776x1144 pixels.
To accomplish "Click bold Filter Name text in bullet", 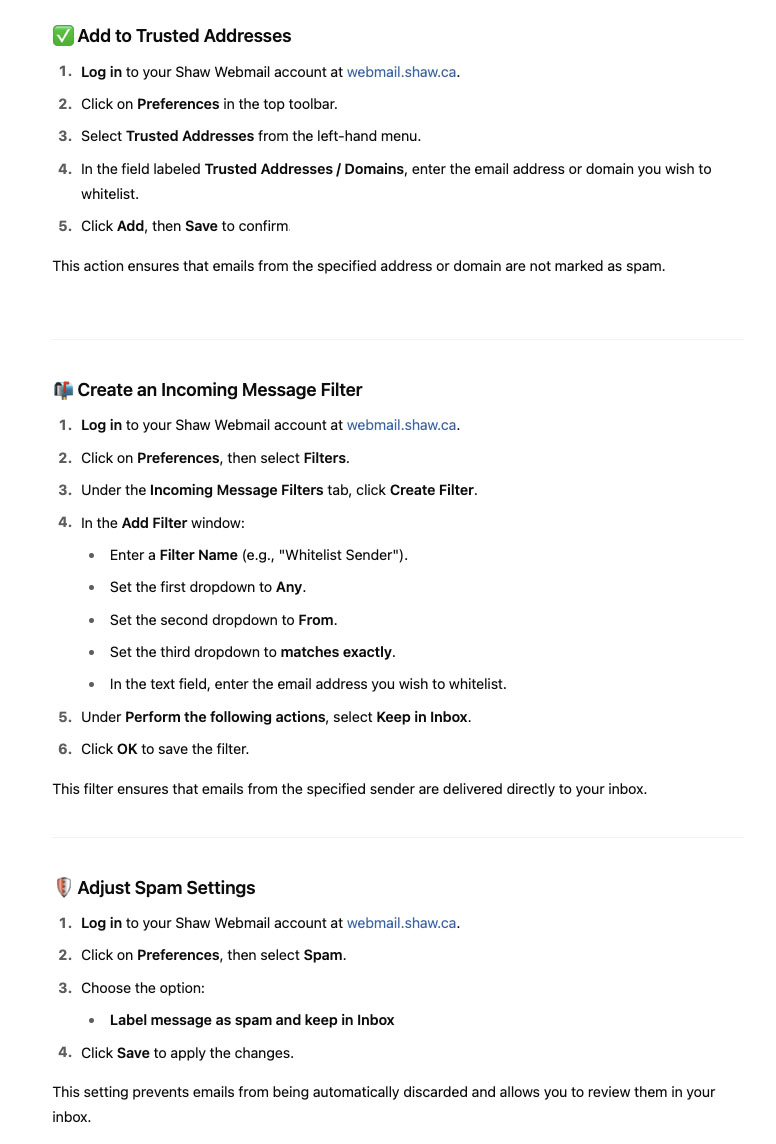I will [x=198, y=555].
